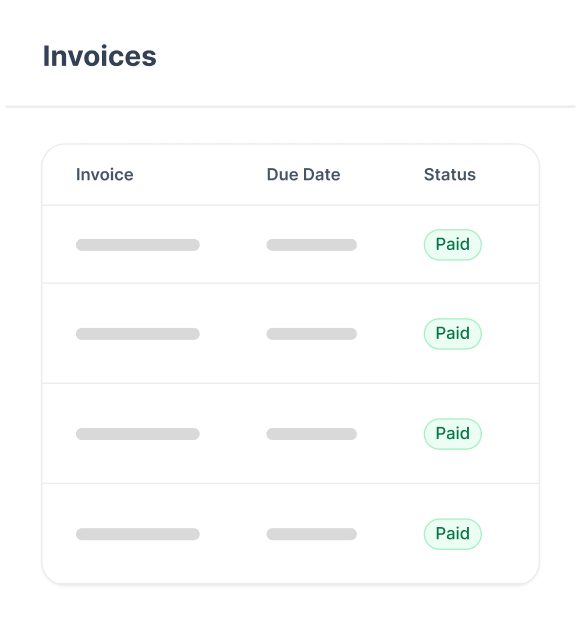Viewport: 580px width, 623px height.
Task: Click empty space between first row's due date and Paid badge
Action: pyautogui.click(x=390, y=245)
